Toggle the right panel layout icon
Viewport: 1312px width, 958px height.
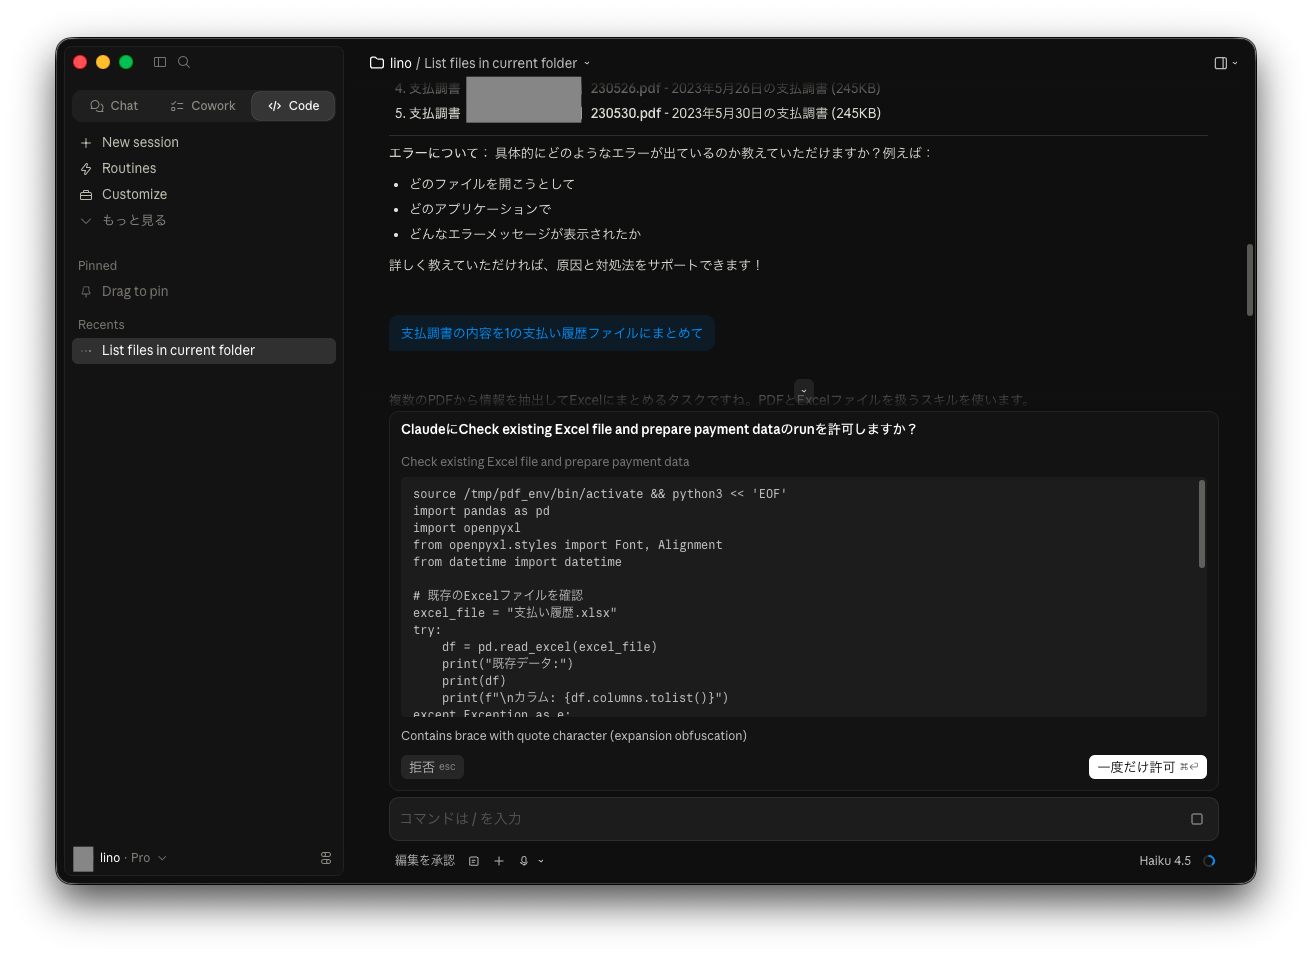1221,63
